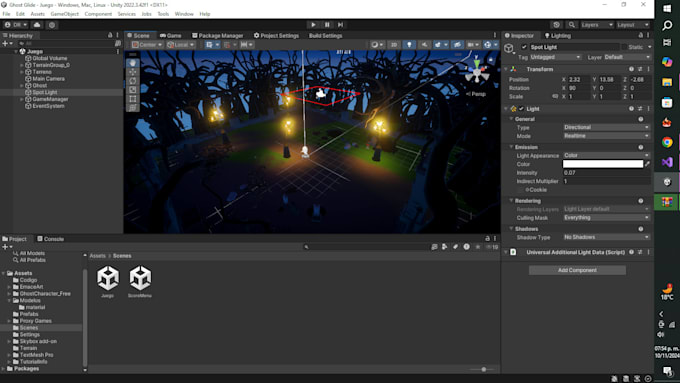This screenshot has height=383, width=680.
Task: Open Light component presets icon
Action: [640, 109]
